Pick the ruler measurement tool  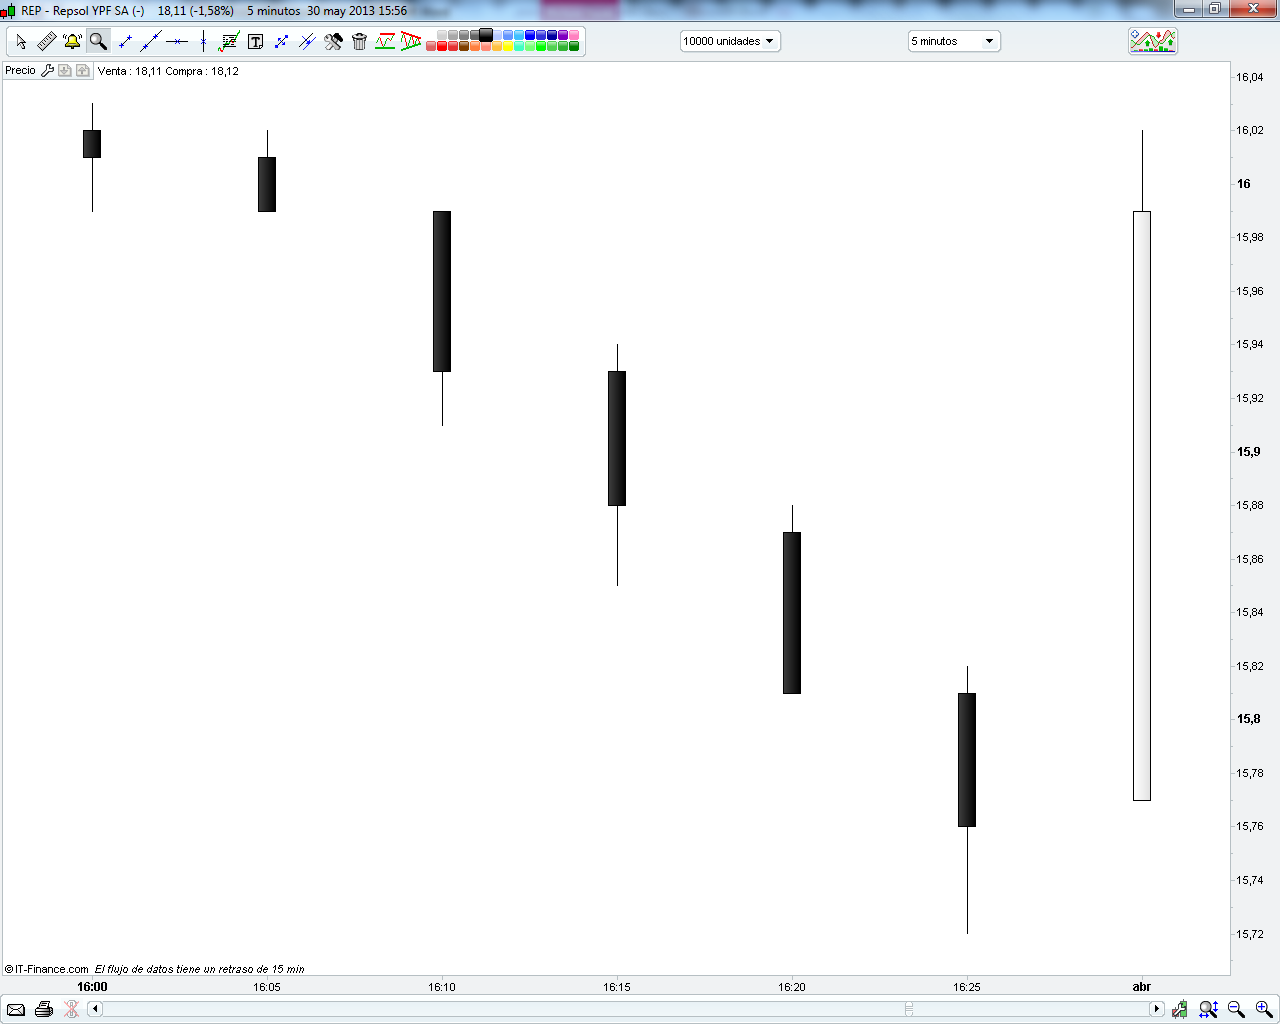point(47,41)
